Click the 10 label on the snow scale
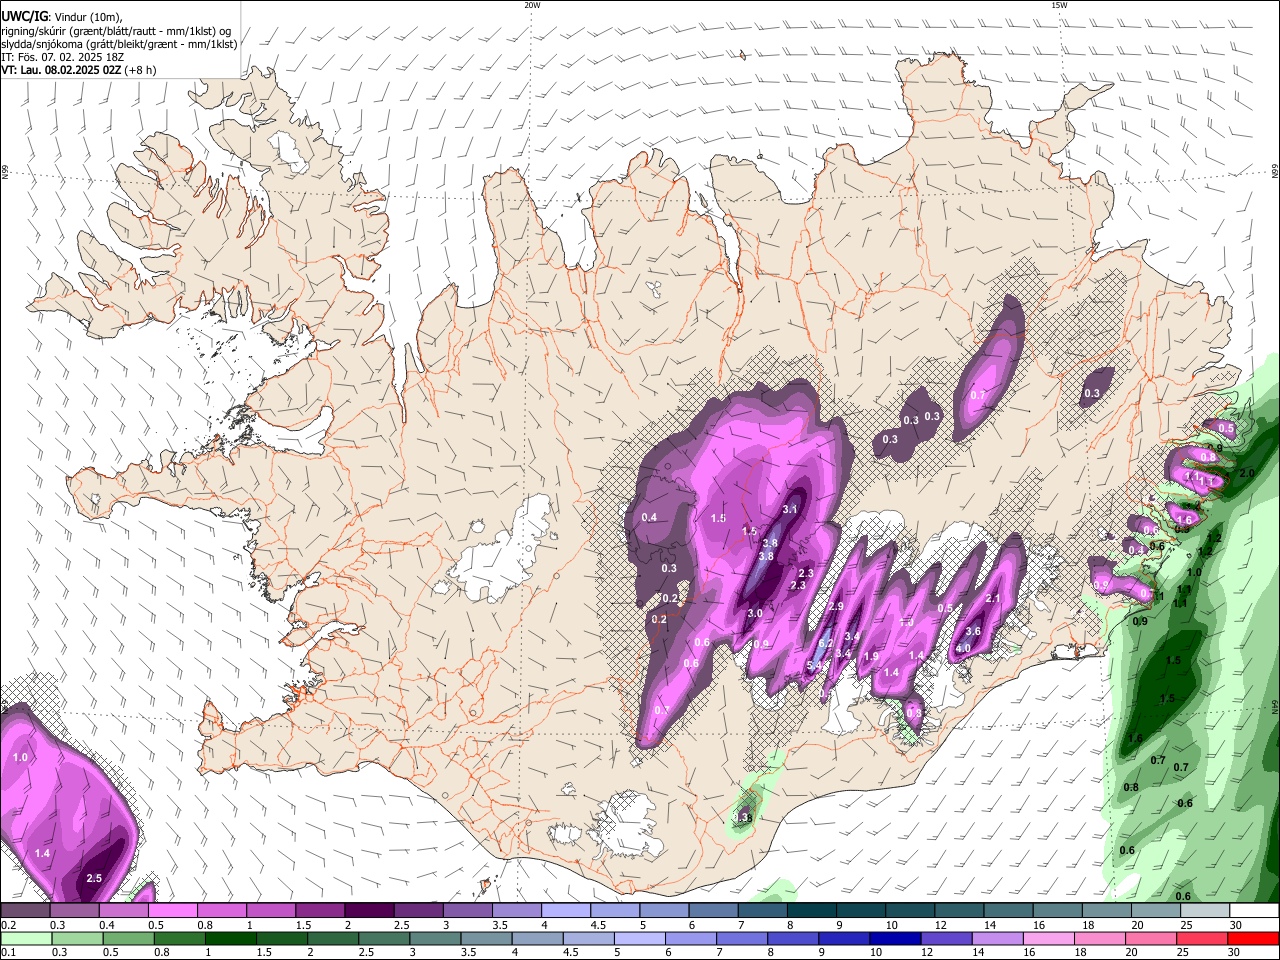The width and height of the screenshot is (1280, 960). (x=891, y=924)
